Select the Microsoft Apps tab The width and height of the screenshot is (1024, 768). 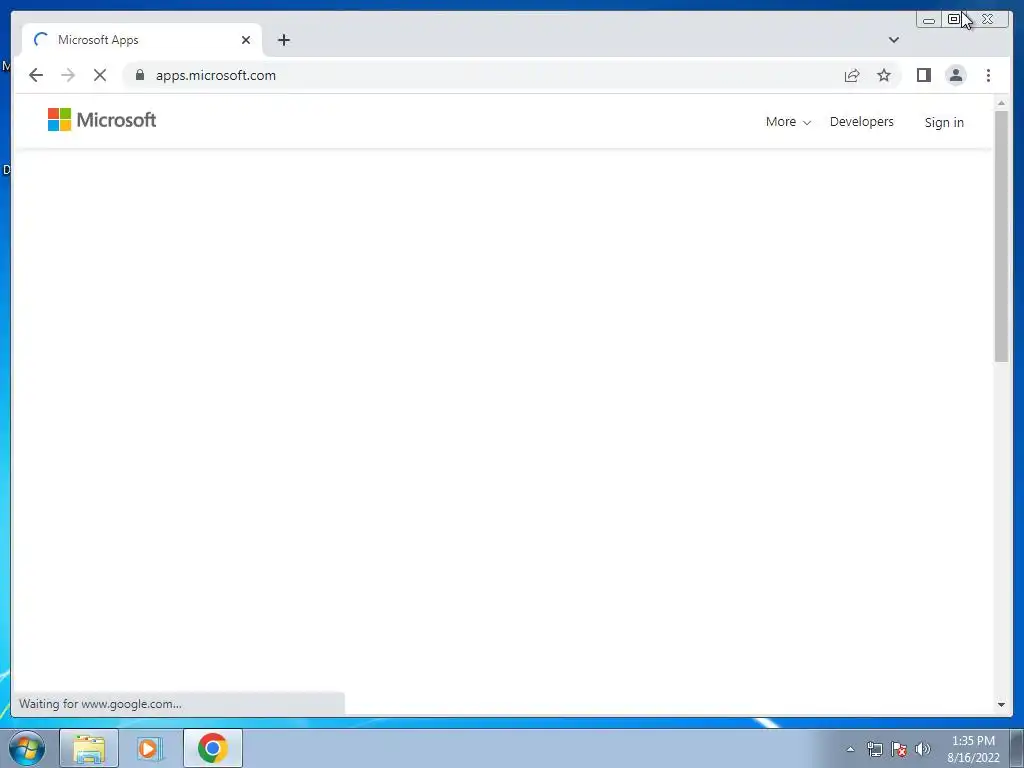[142, 40]
